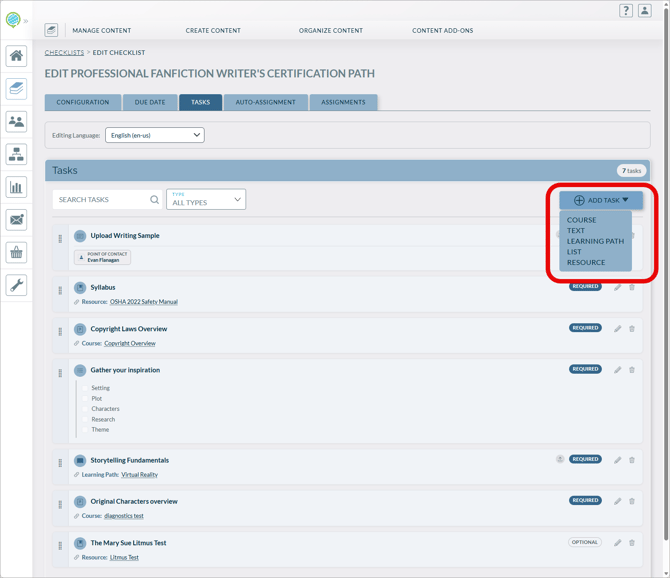The width and height of the screenshot is (670, 578).
Task: Choose Text from Add Task menu
Action: click(x=576, y=231)
